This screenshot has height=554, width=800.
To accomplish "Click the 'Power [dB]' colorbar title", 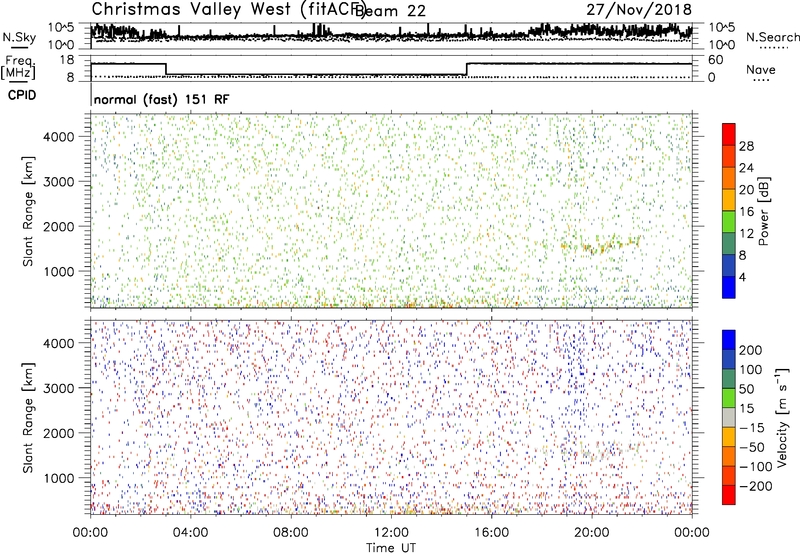I will point(764,211).
